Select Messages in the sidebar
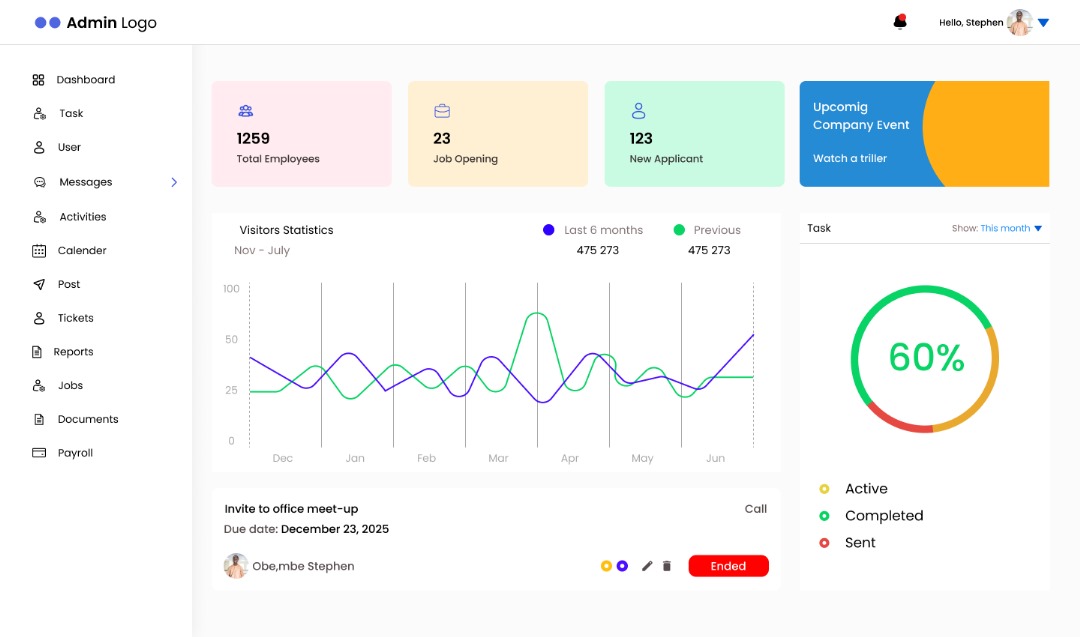Image resolution: width=1080 pixels, height=637 pixels. [x=85, y=182]
